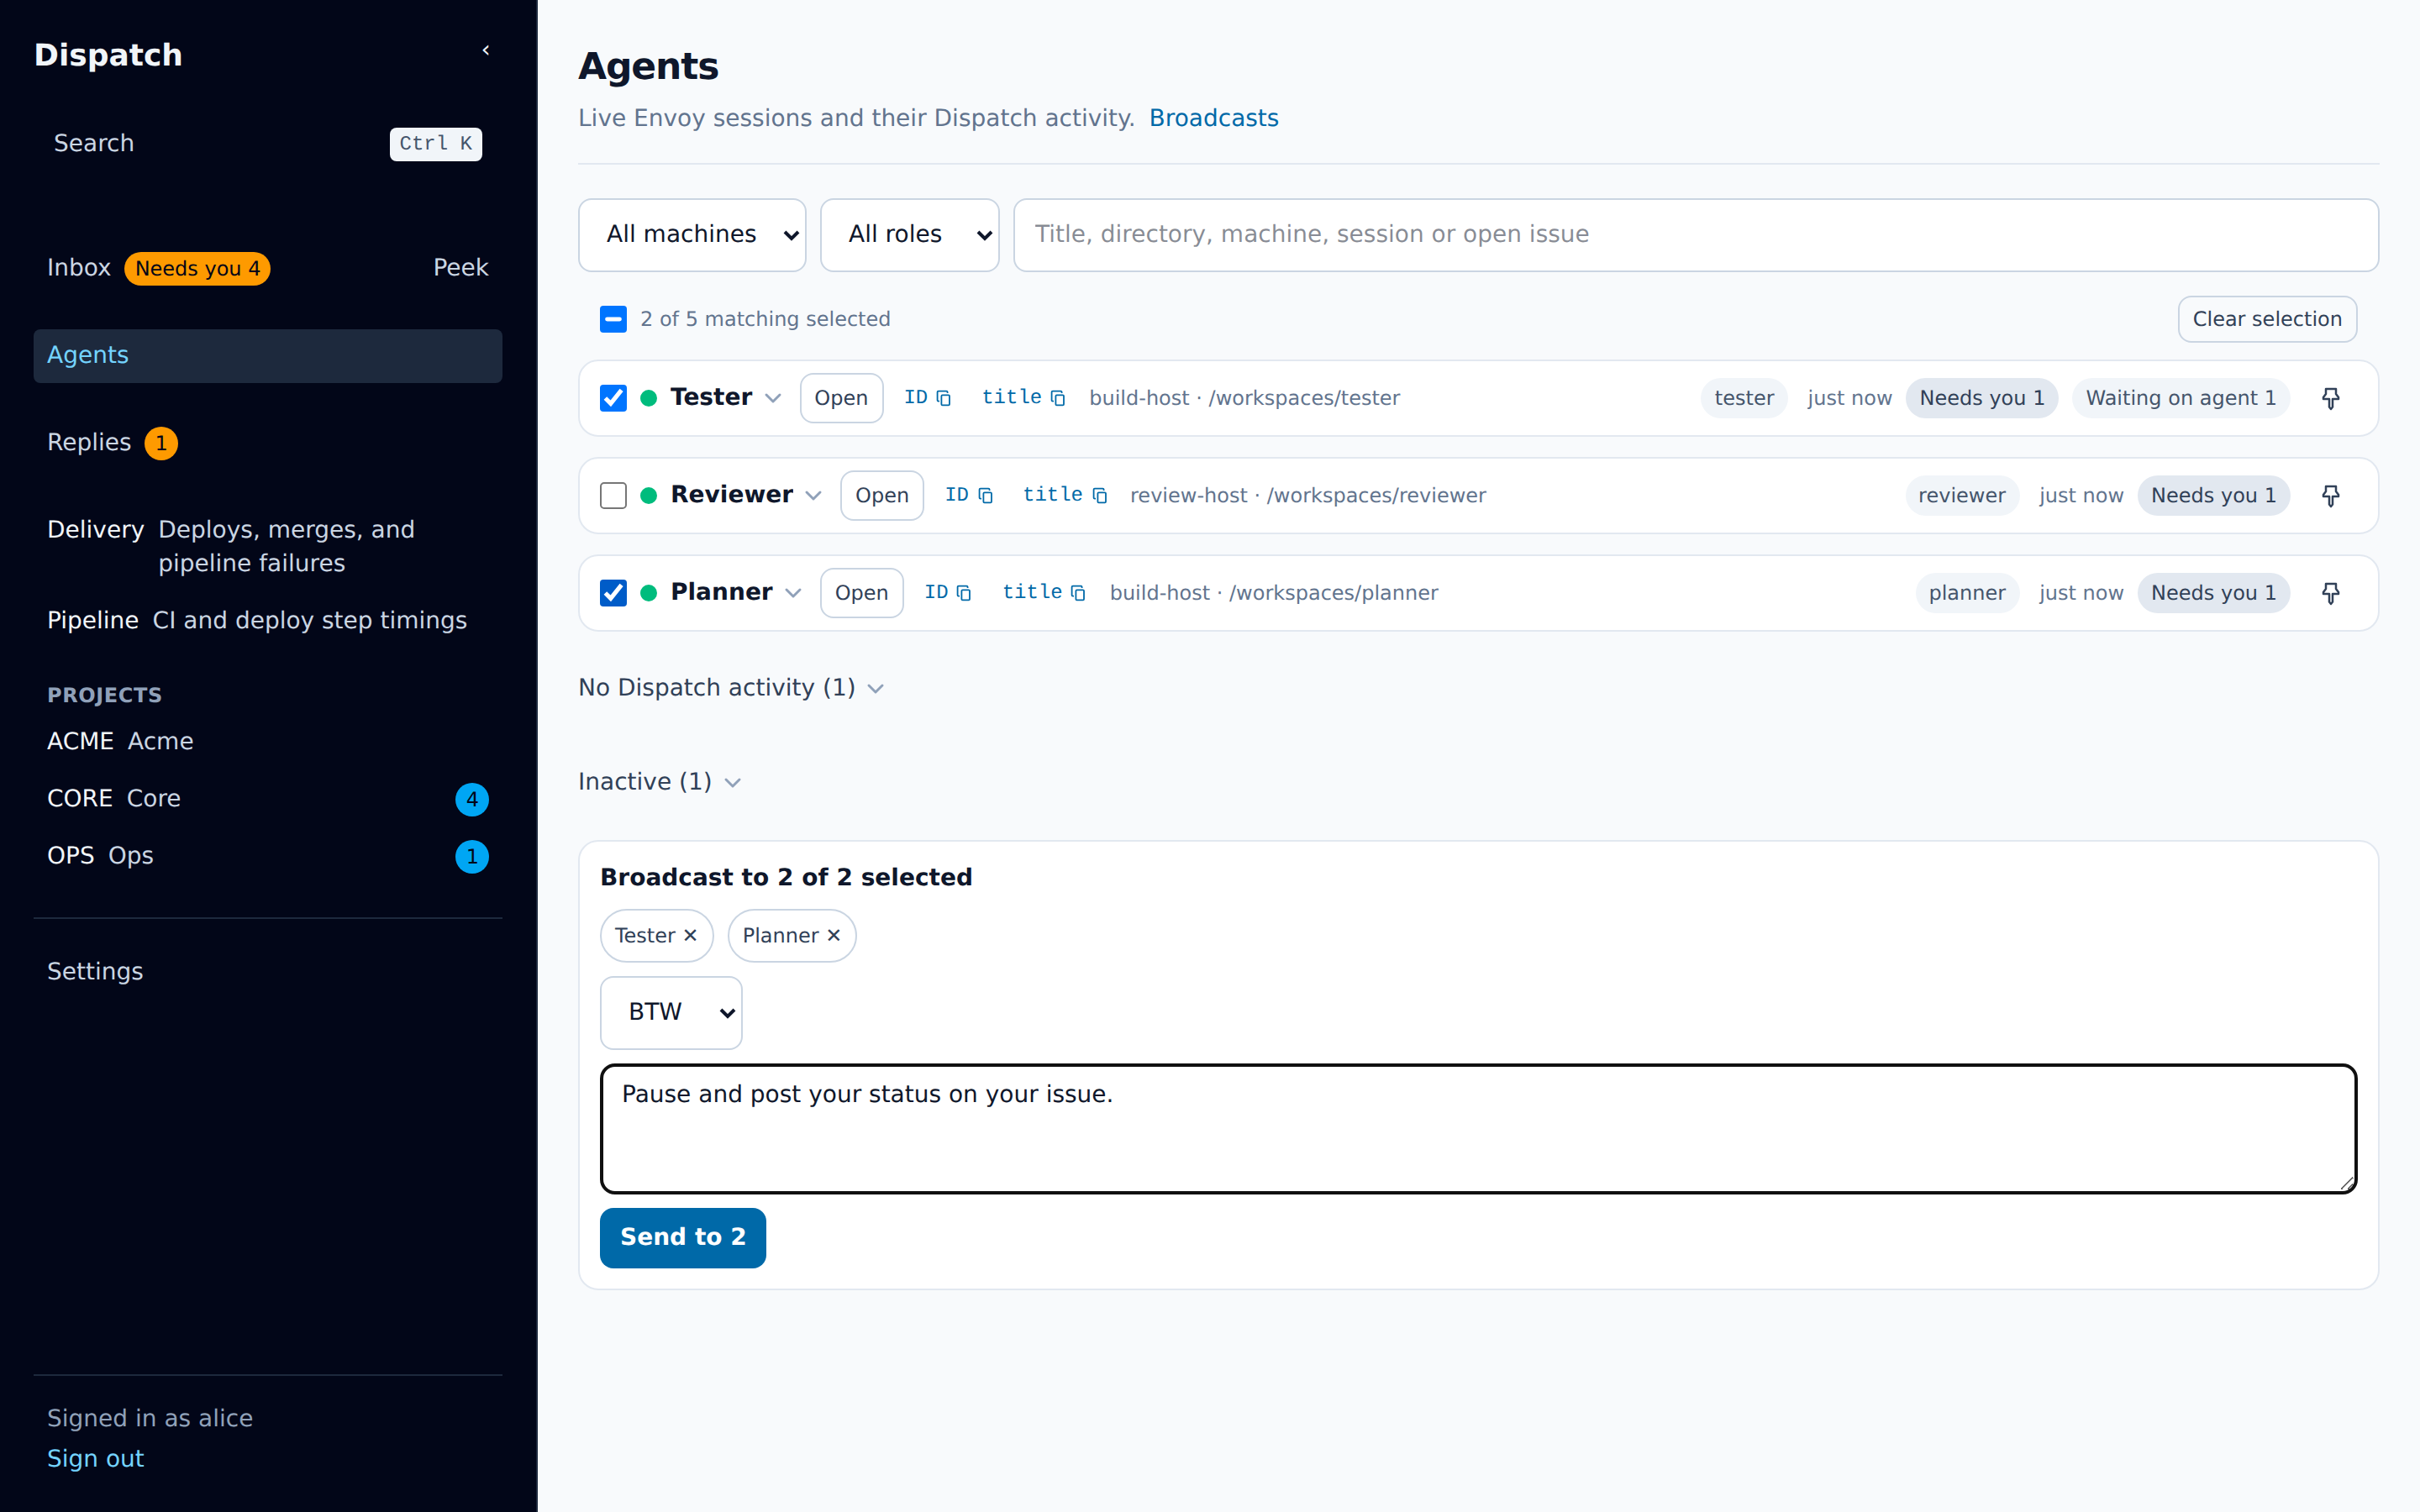Click Tester's Waiting on agent 1 badge
Image resolution: width=2420 pixels, height=1512 pixels.
pos(2180,398)
